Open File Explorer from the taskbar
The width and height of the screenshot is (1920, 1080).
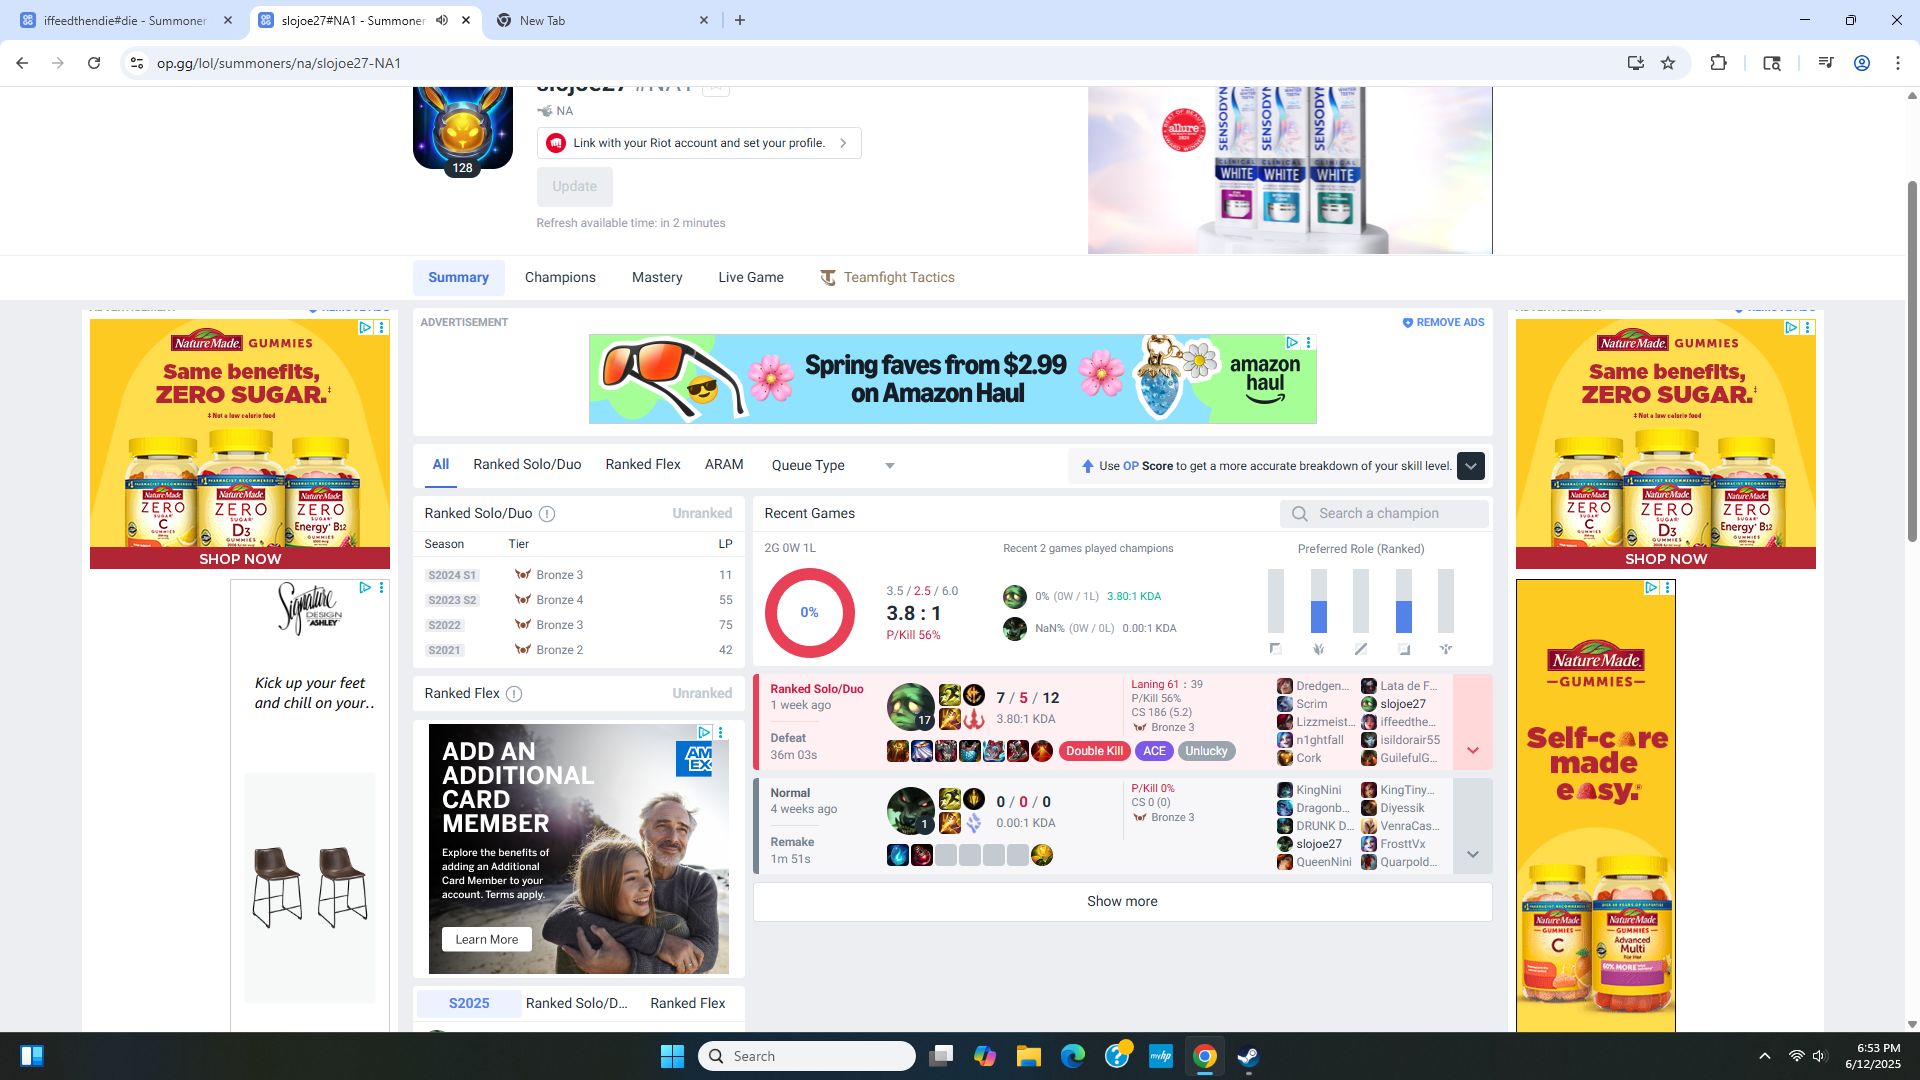(x=1029, y=1056)
